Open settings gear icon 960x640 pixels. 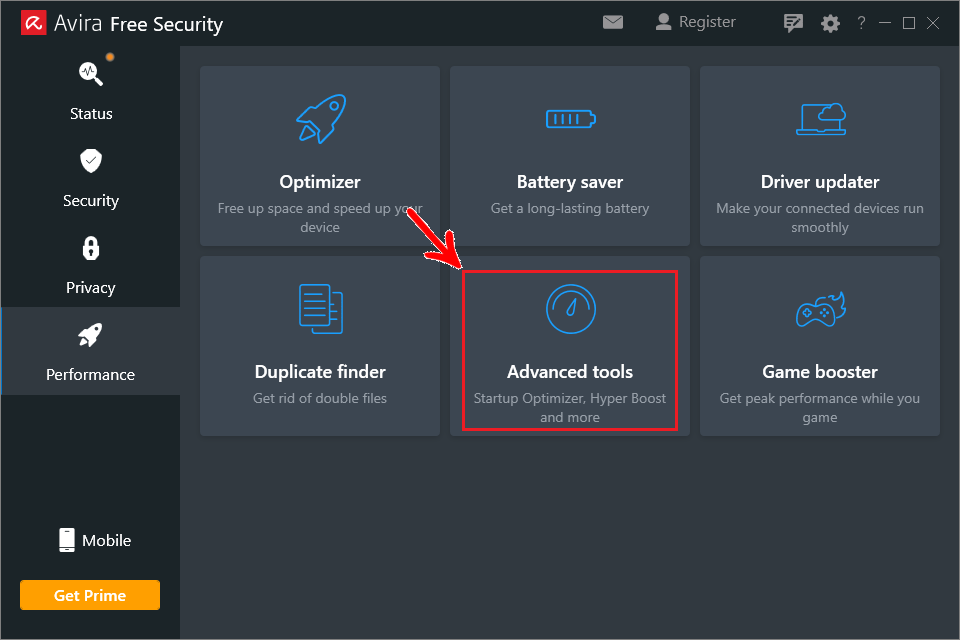830,24
